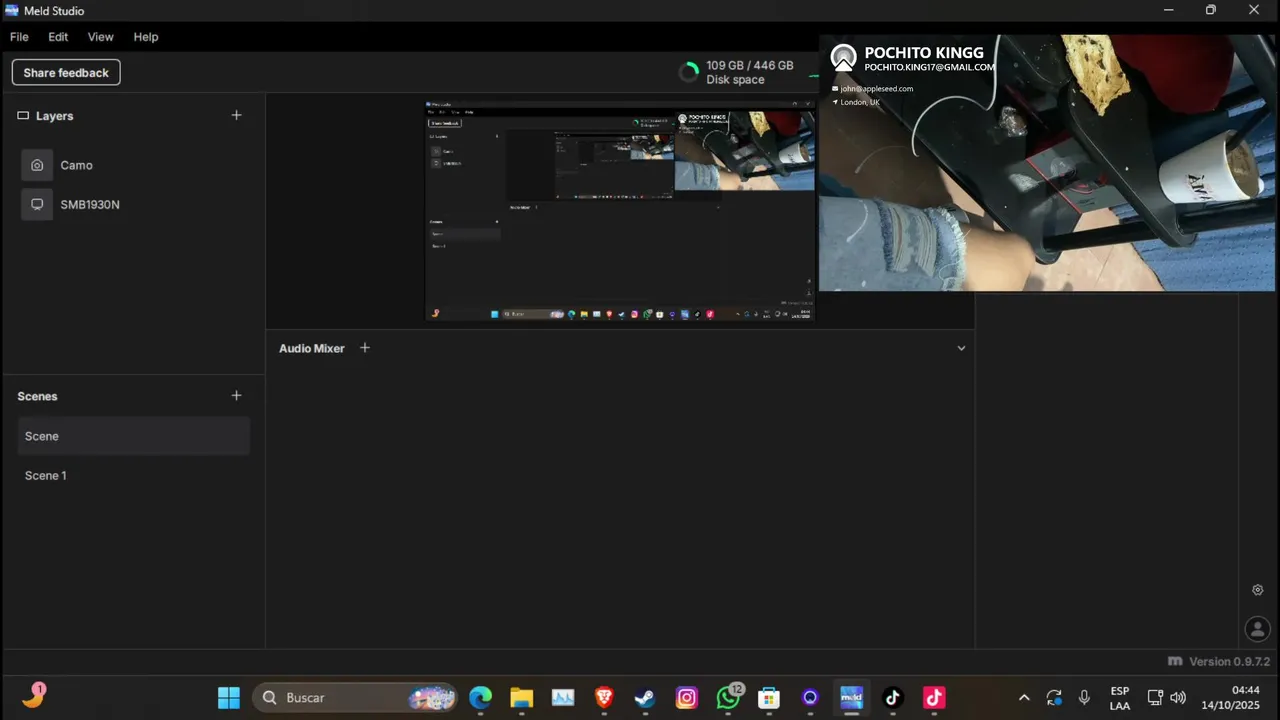Collapse the Audio Mixer panel chevron
Image resolution: width=1280 pixels, height=720 pixels.
[961, 348]
